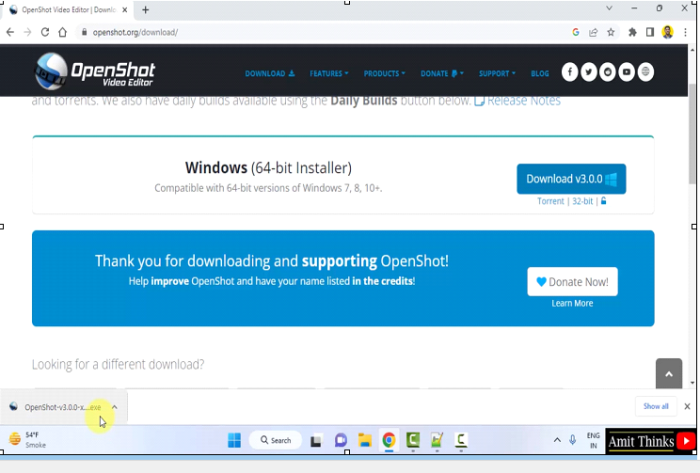Viewport: 700px width, 473px height.
Task: Click the "Windows (64-bit Installer)" heading
Action: (x=268, y=168)
